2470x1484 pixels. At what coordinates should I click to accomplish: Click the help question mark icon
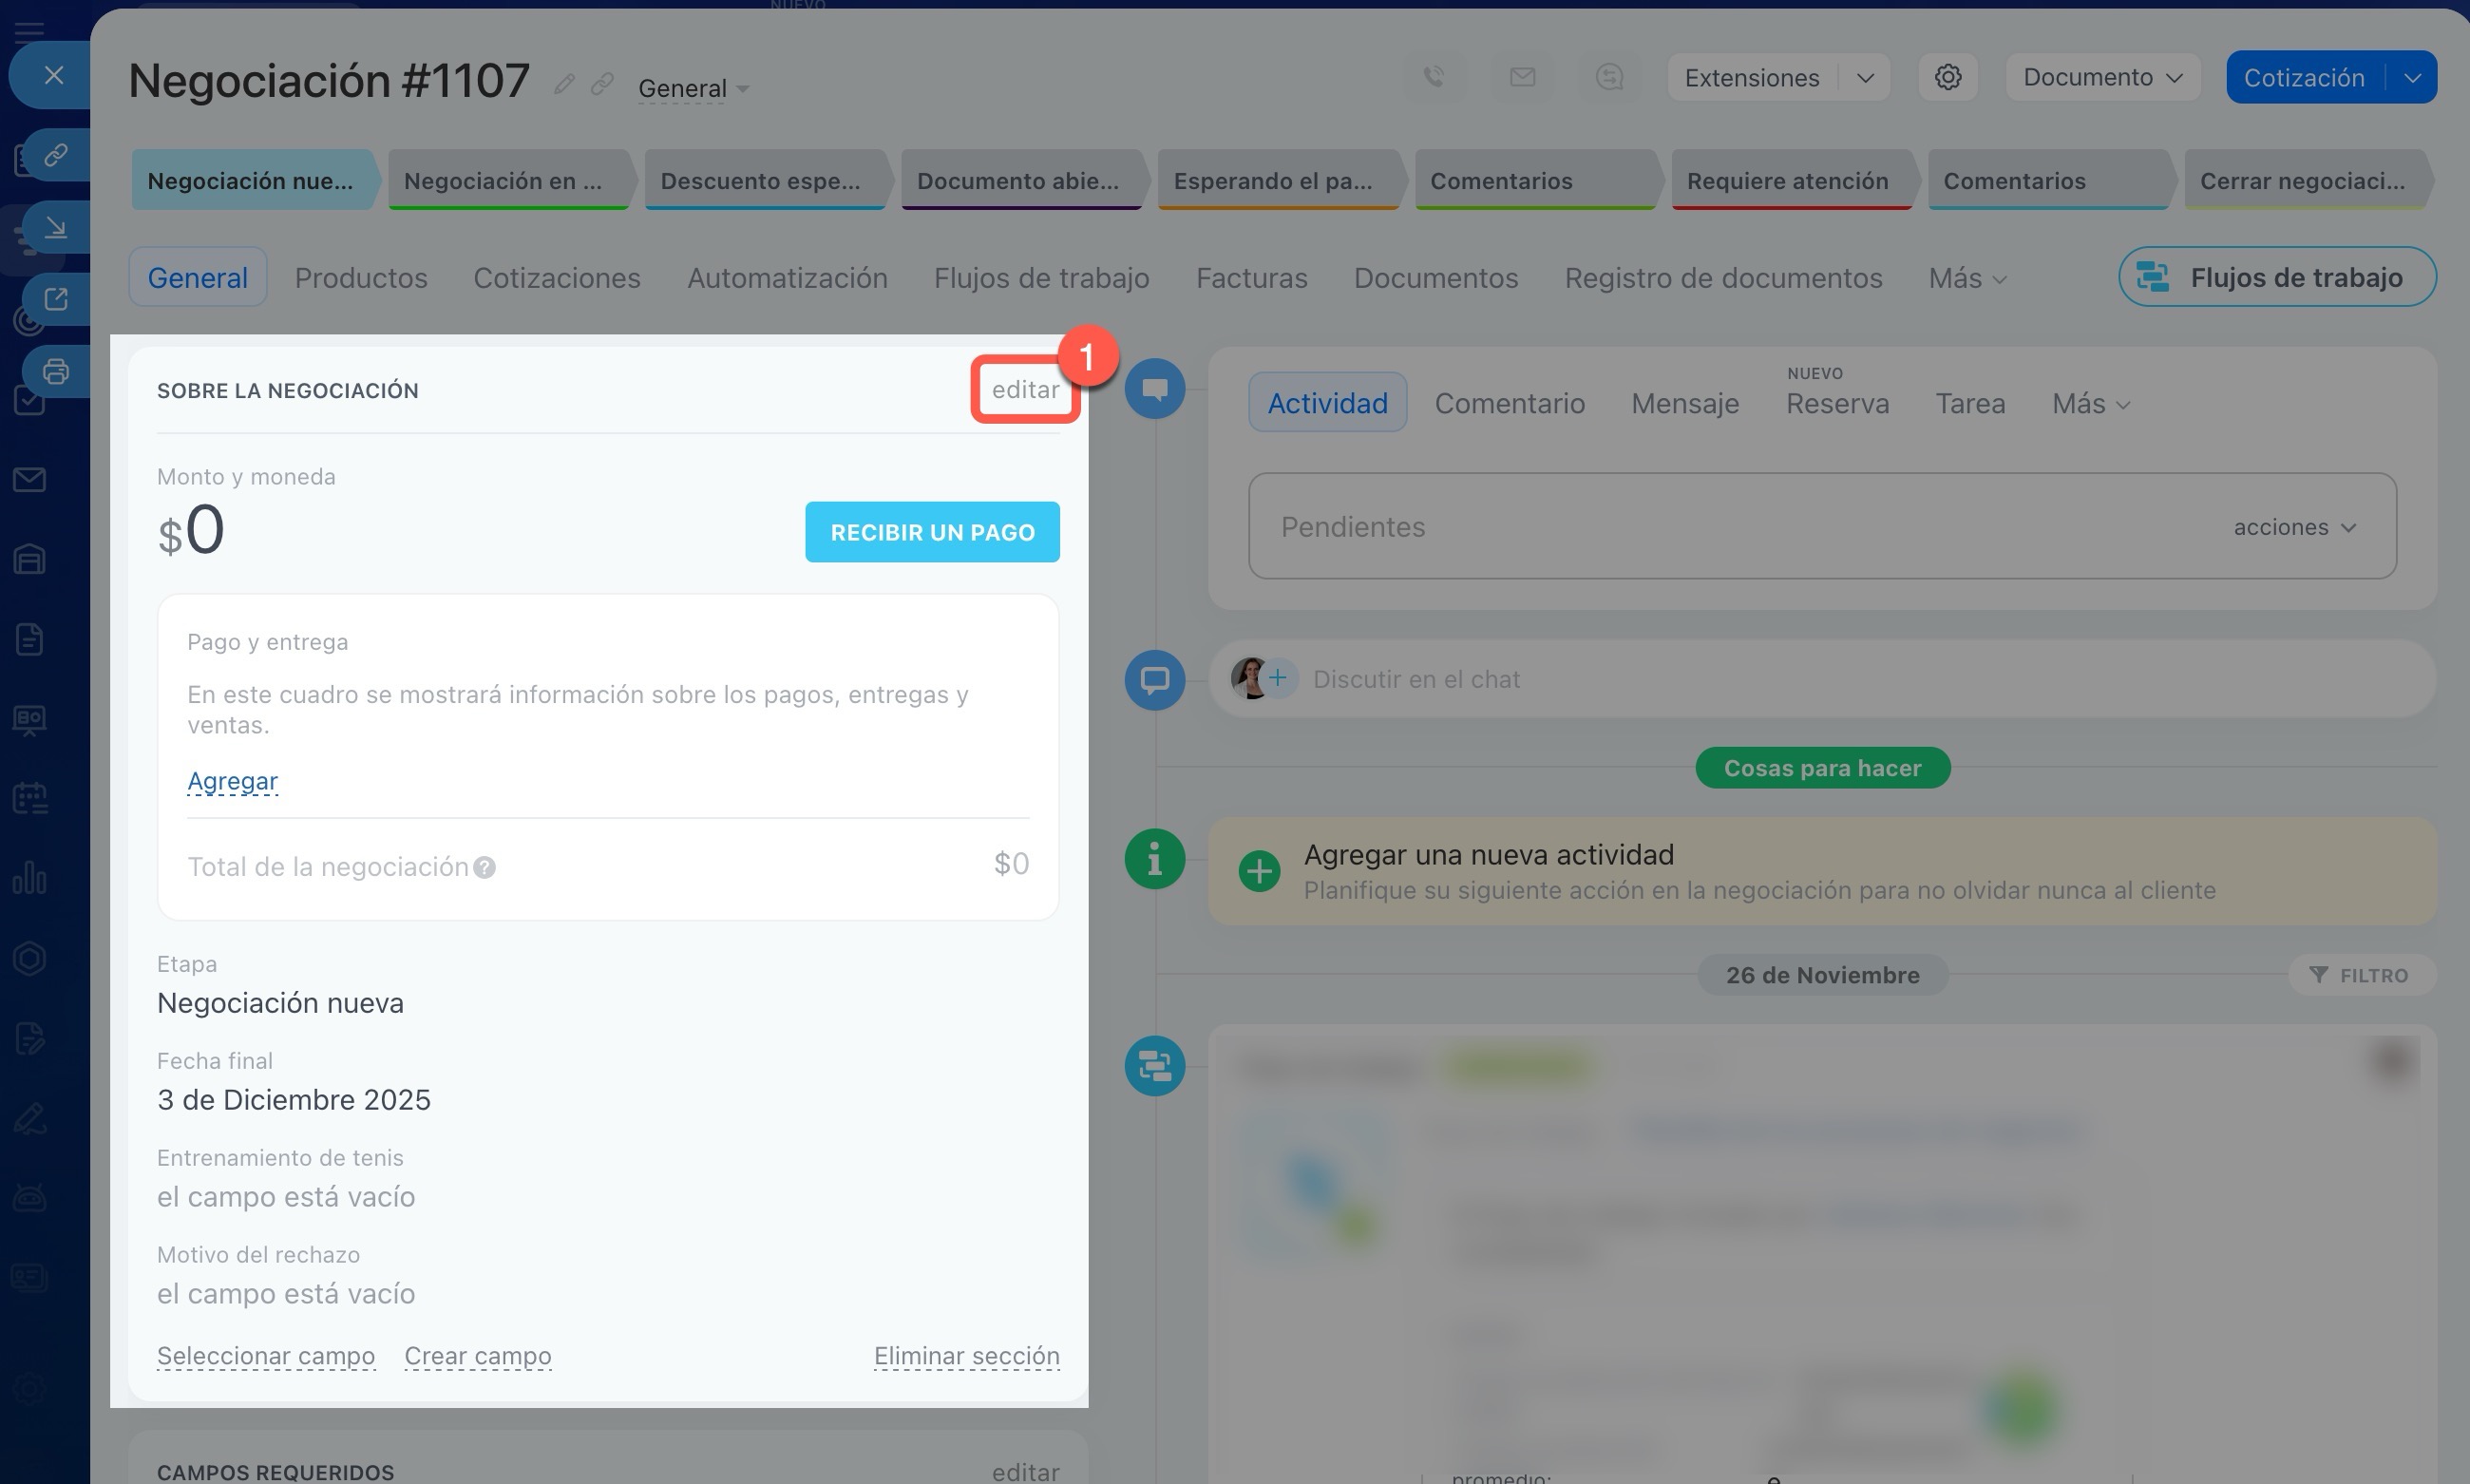coord(485,867)
